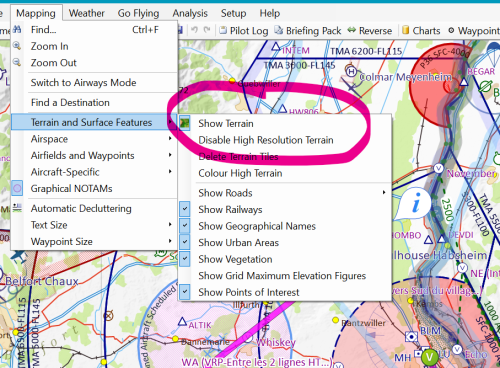Open the Help menu

[x=270, y=13]
